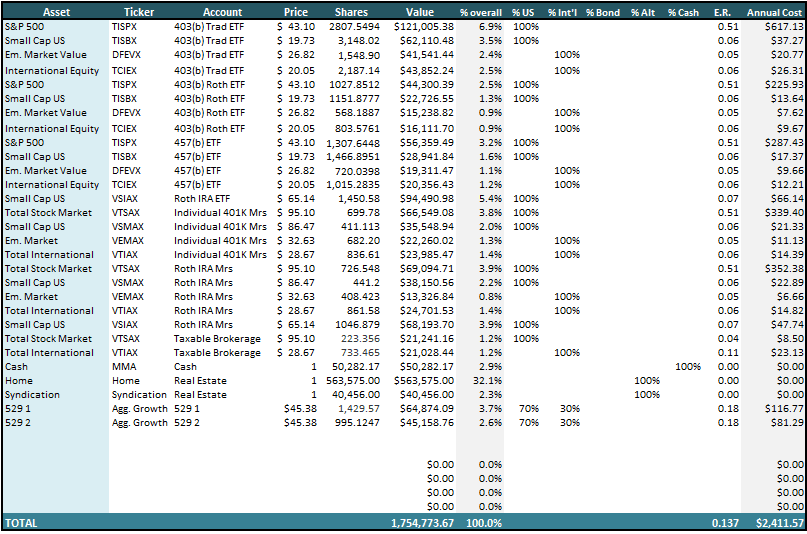The height and width of the screenshot is (534, 807).
Task: Select the 0.11 expense ratio cell
Action: pos(728,352)
